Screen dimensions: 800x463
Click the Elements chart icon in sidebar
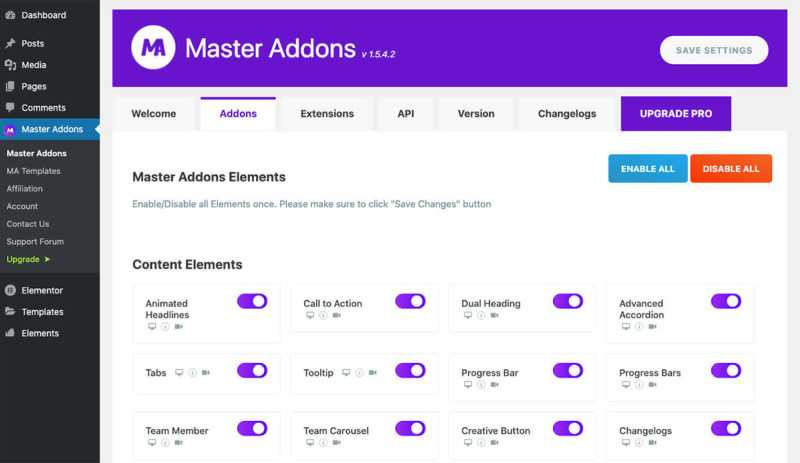pos(10,333)
